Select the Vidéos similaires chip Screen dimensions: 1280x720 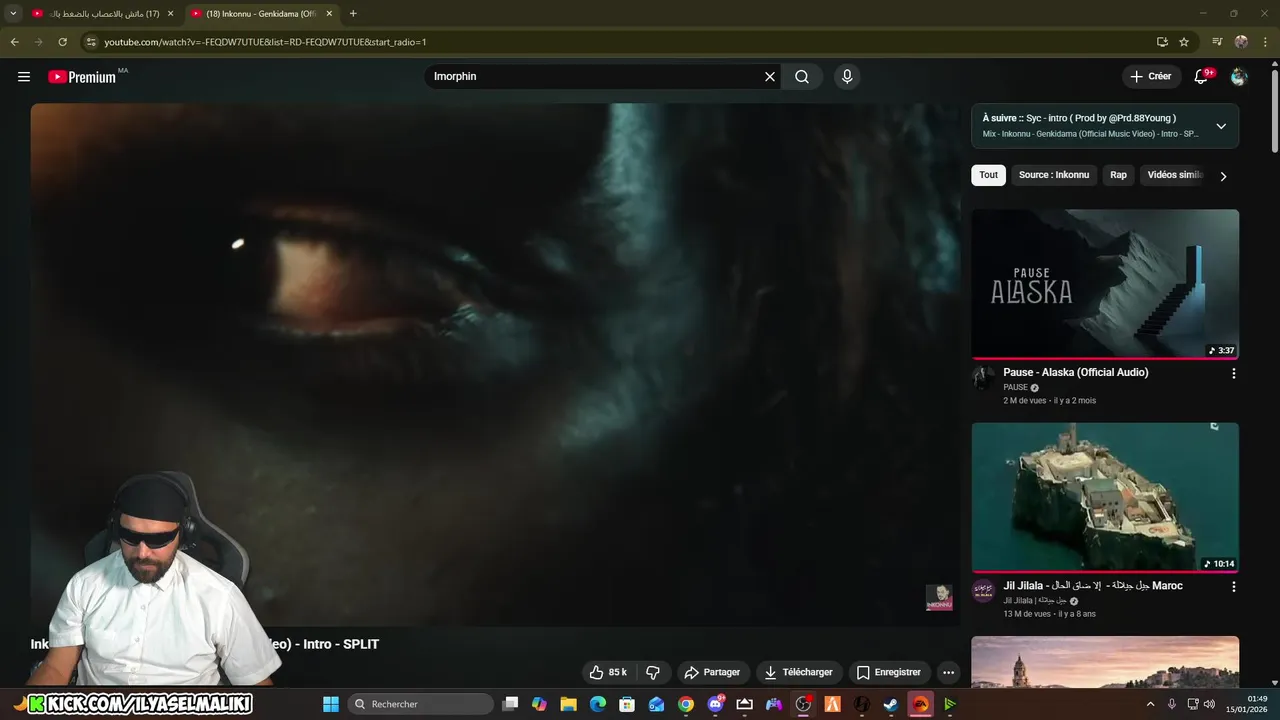(1174, 175)
